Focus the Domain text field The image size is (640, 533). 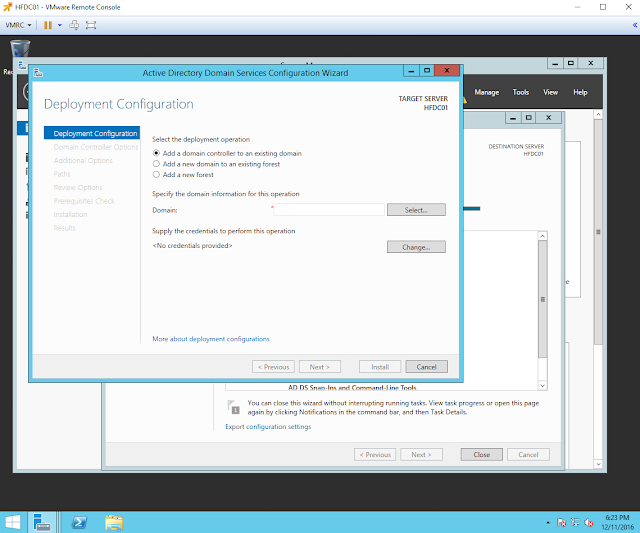pyautogui.click(x=329, y=210)
